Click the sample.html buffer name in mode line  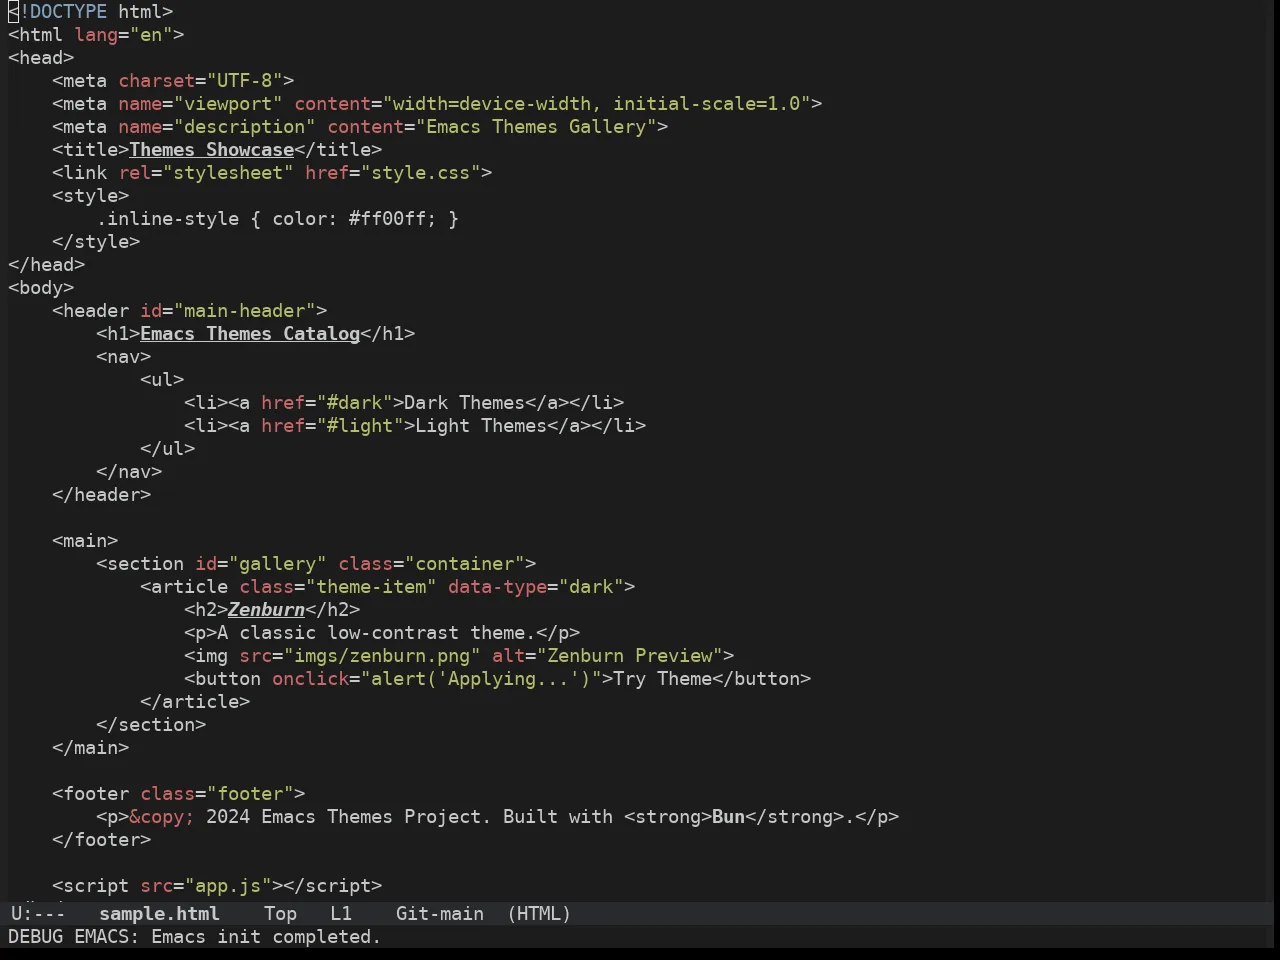click(x=159, y=913)
